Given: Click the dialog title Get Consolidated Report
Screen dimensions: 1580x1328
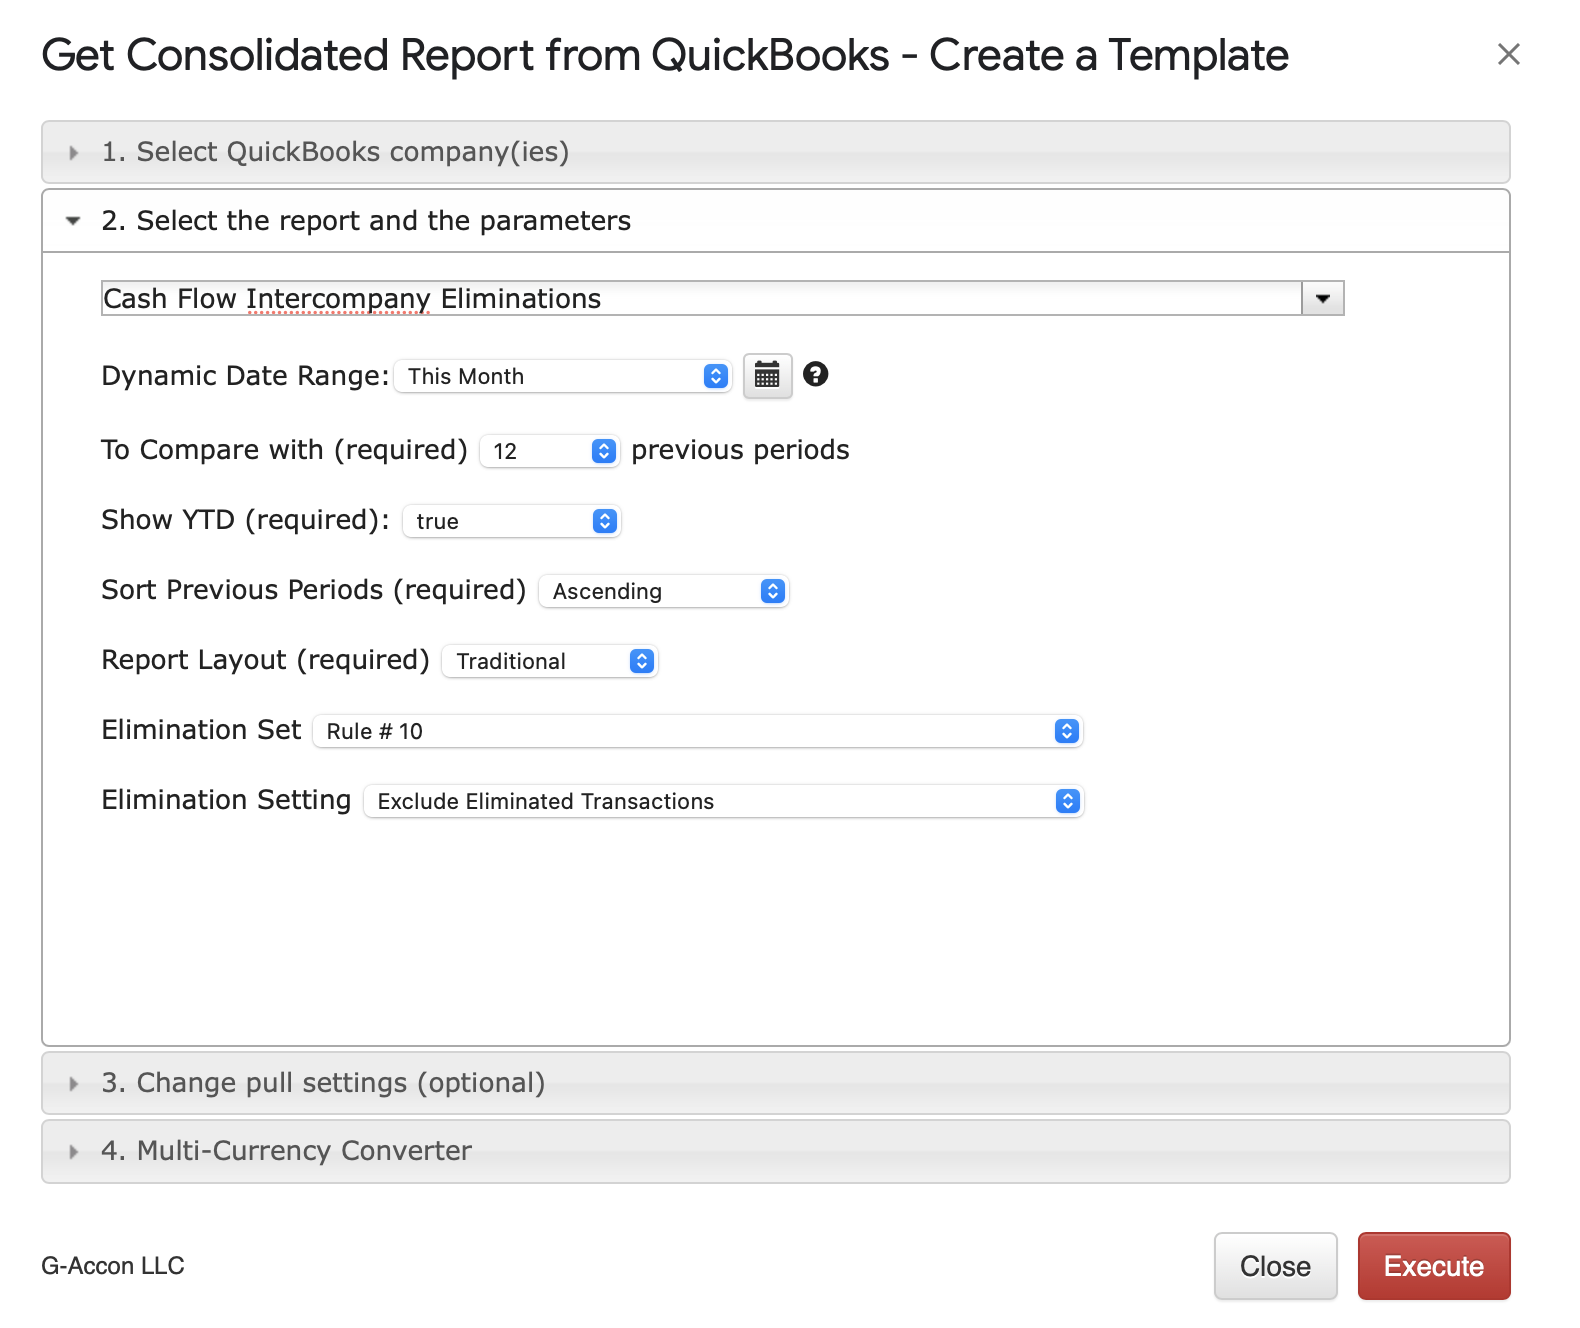Looking at the screenshot, I should [665, 55].
